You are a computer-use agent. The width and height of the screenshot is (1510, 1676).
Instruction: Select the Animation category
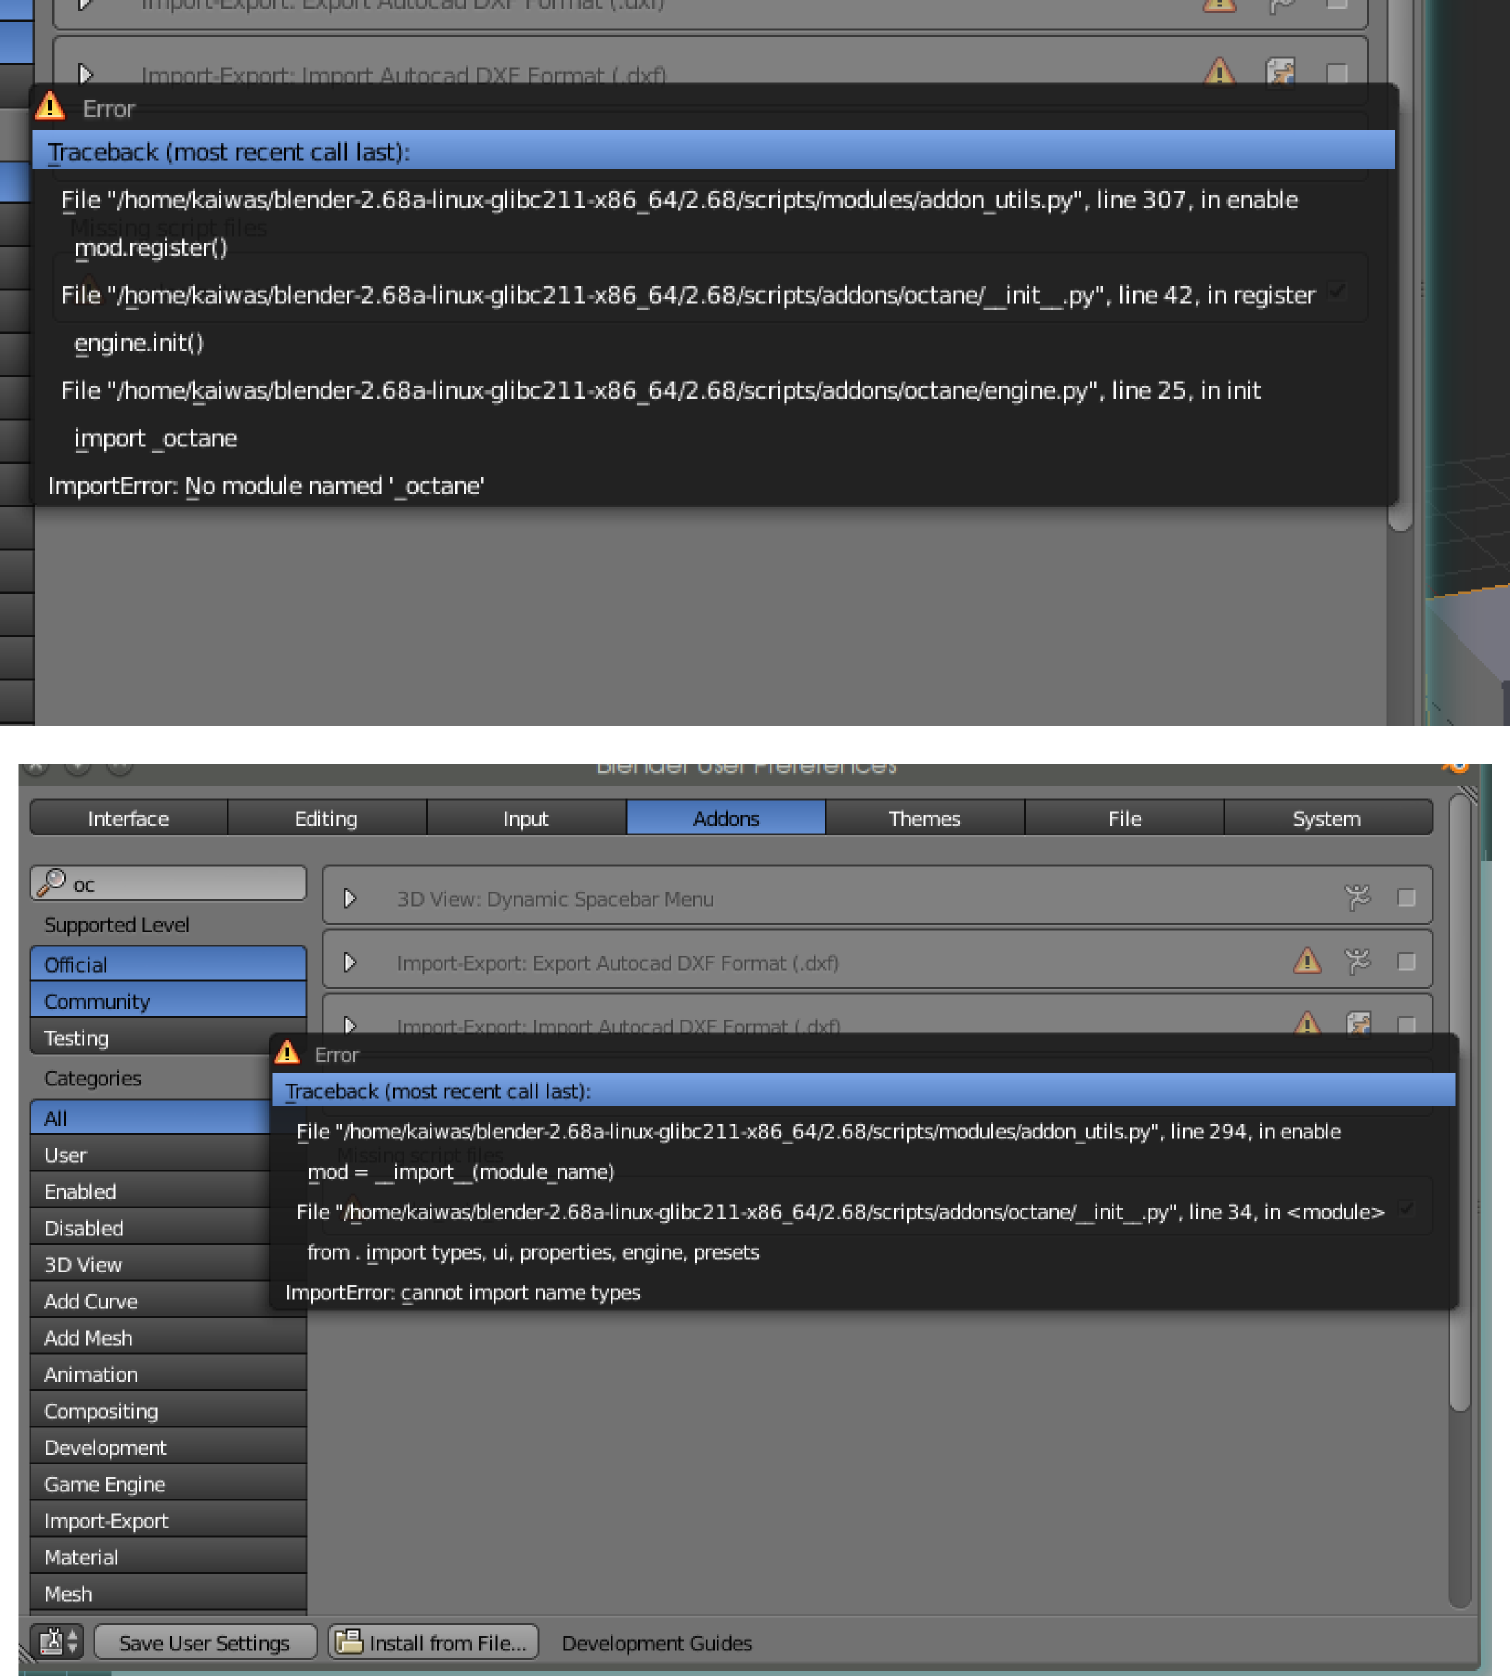coord(168,1374)
